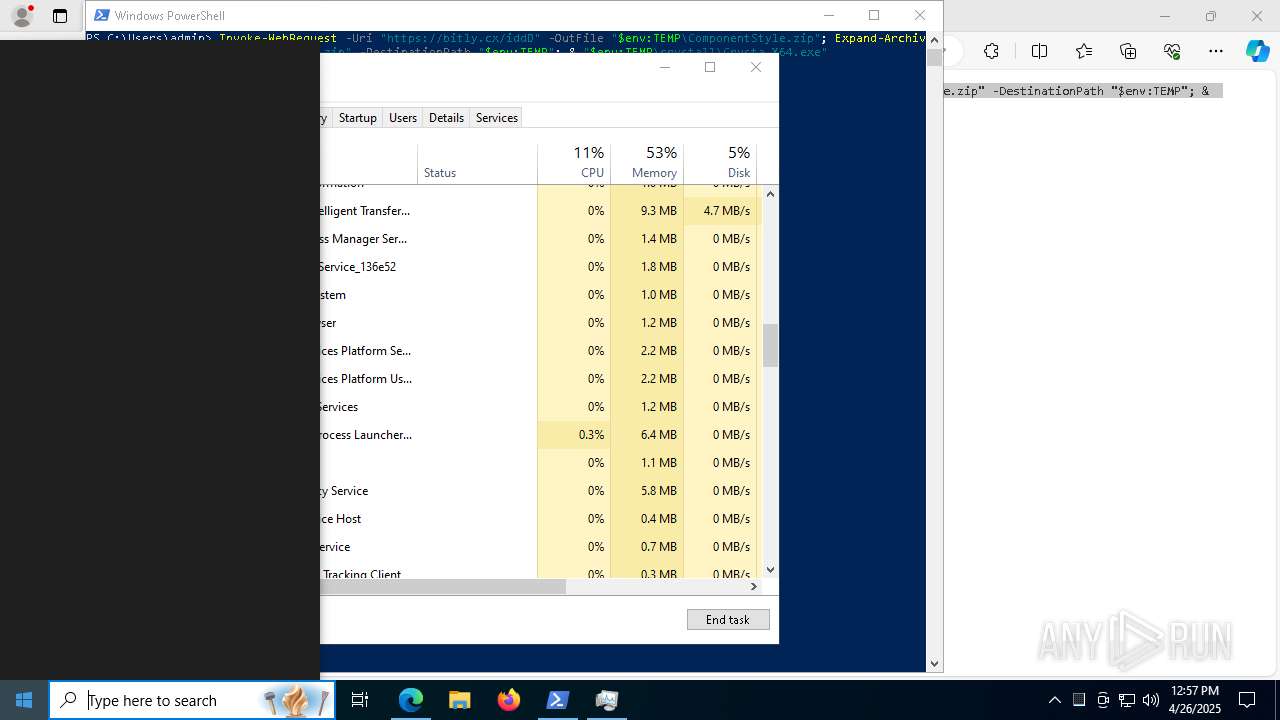Click Task Manager scroll down arrow
The width and height of the screenshot is (1280, 720).
(770, 570)
